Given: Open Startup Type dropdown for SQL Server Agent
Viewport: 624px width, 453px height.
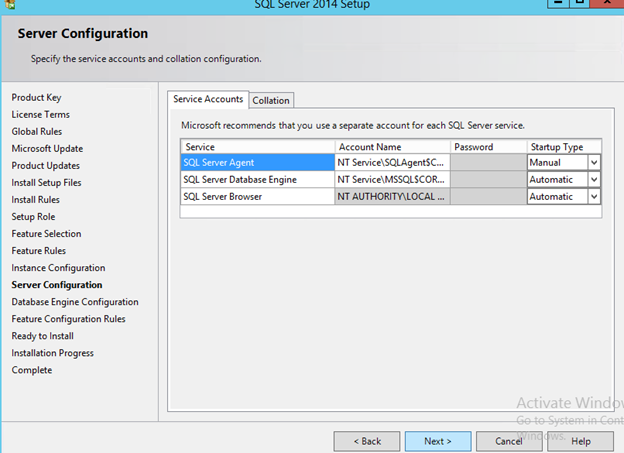Looking at the screenshot, I should click(x=594, y=162).
